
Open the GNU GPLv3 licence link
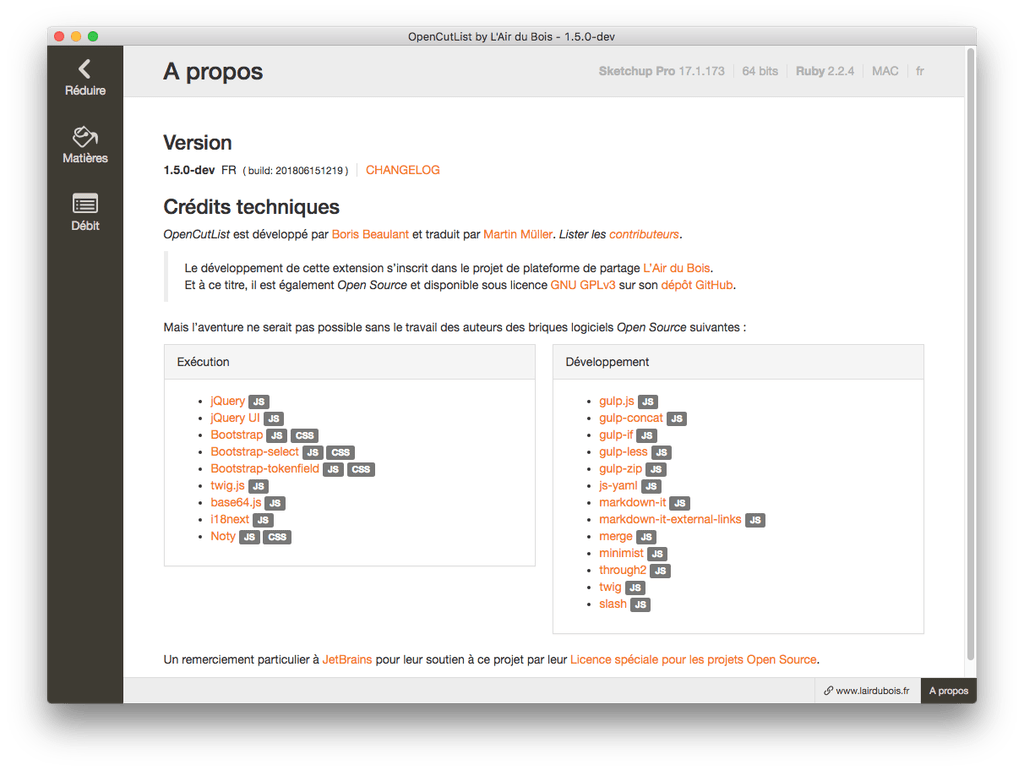(x=583, y=285)
